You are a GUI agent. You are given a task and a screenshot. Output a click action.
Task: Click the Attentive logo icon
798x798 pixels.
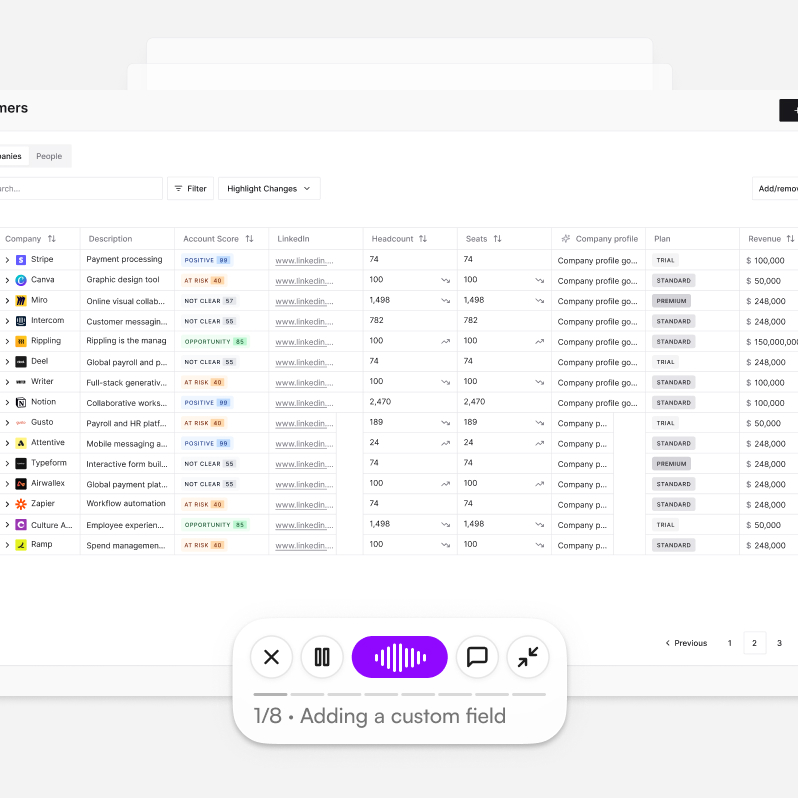(21, 443)
